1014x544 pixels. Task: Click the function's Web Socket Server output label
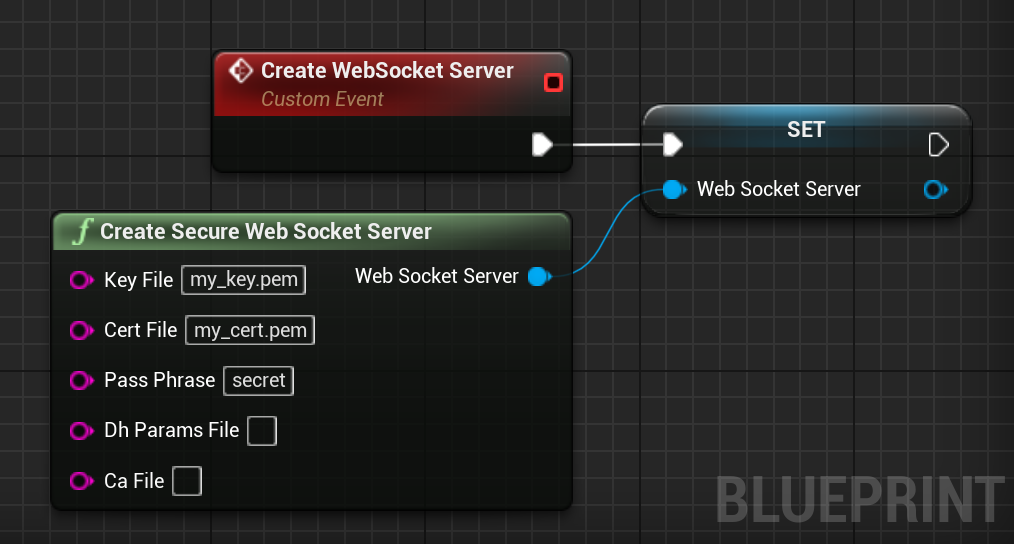[x=437, y=276]
